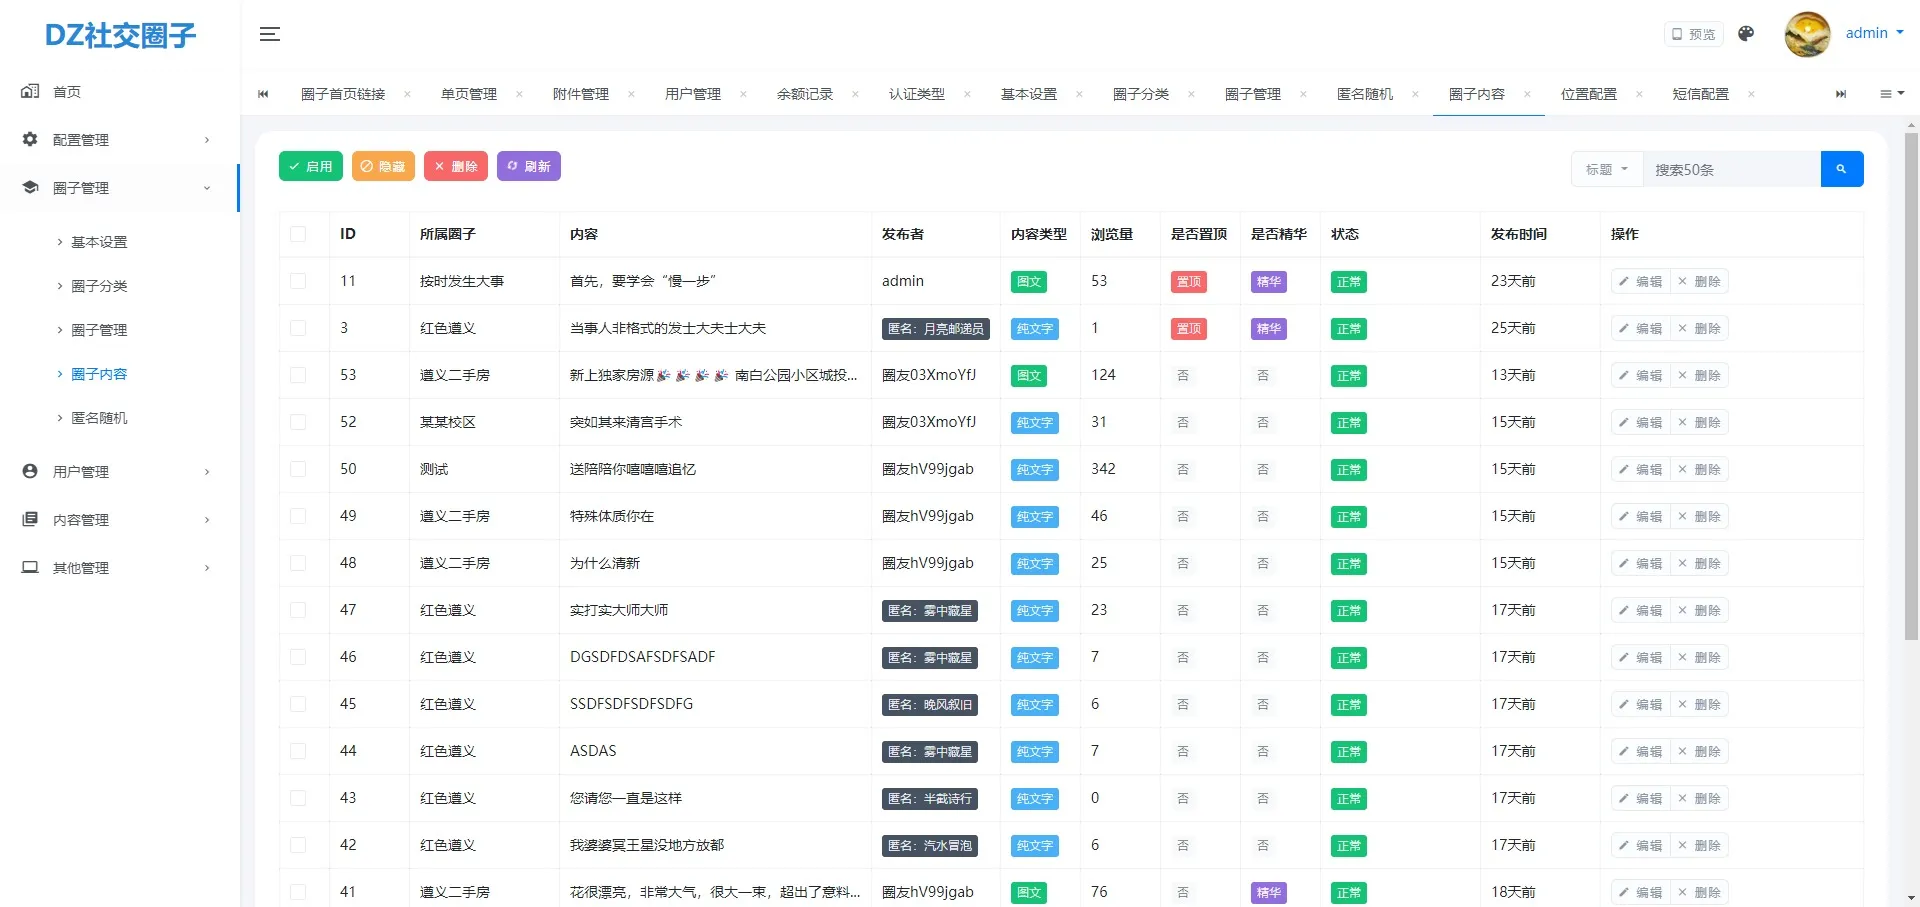
Task: Open the 圈子分类 tab
Action: [1143, 93]
